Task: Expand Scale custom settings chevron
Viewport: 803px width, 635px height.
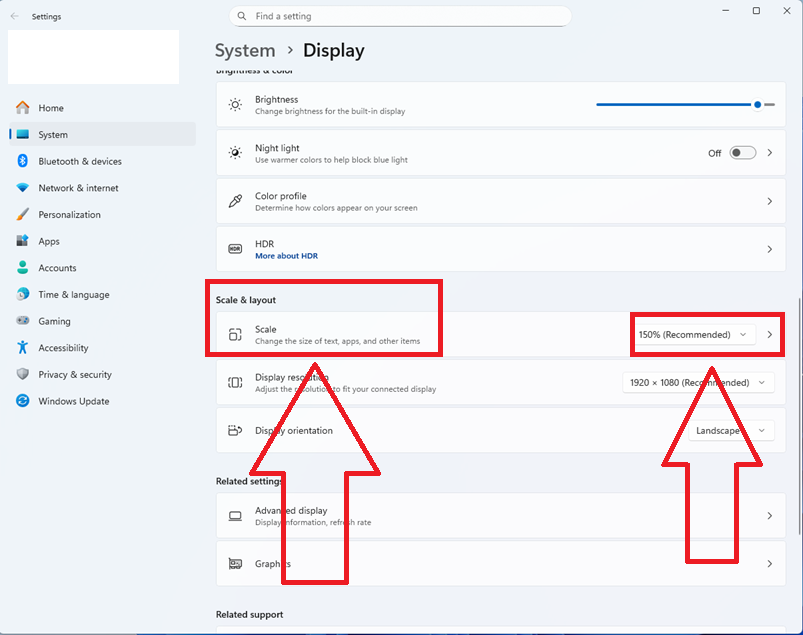Action: [770, 334]
